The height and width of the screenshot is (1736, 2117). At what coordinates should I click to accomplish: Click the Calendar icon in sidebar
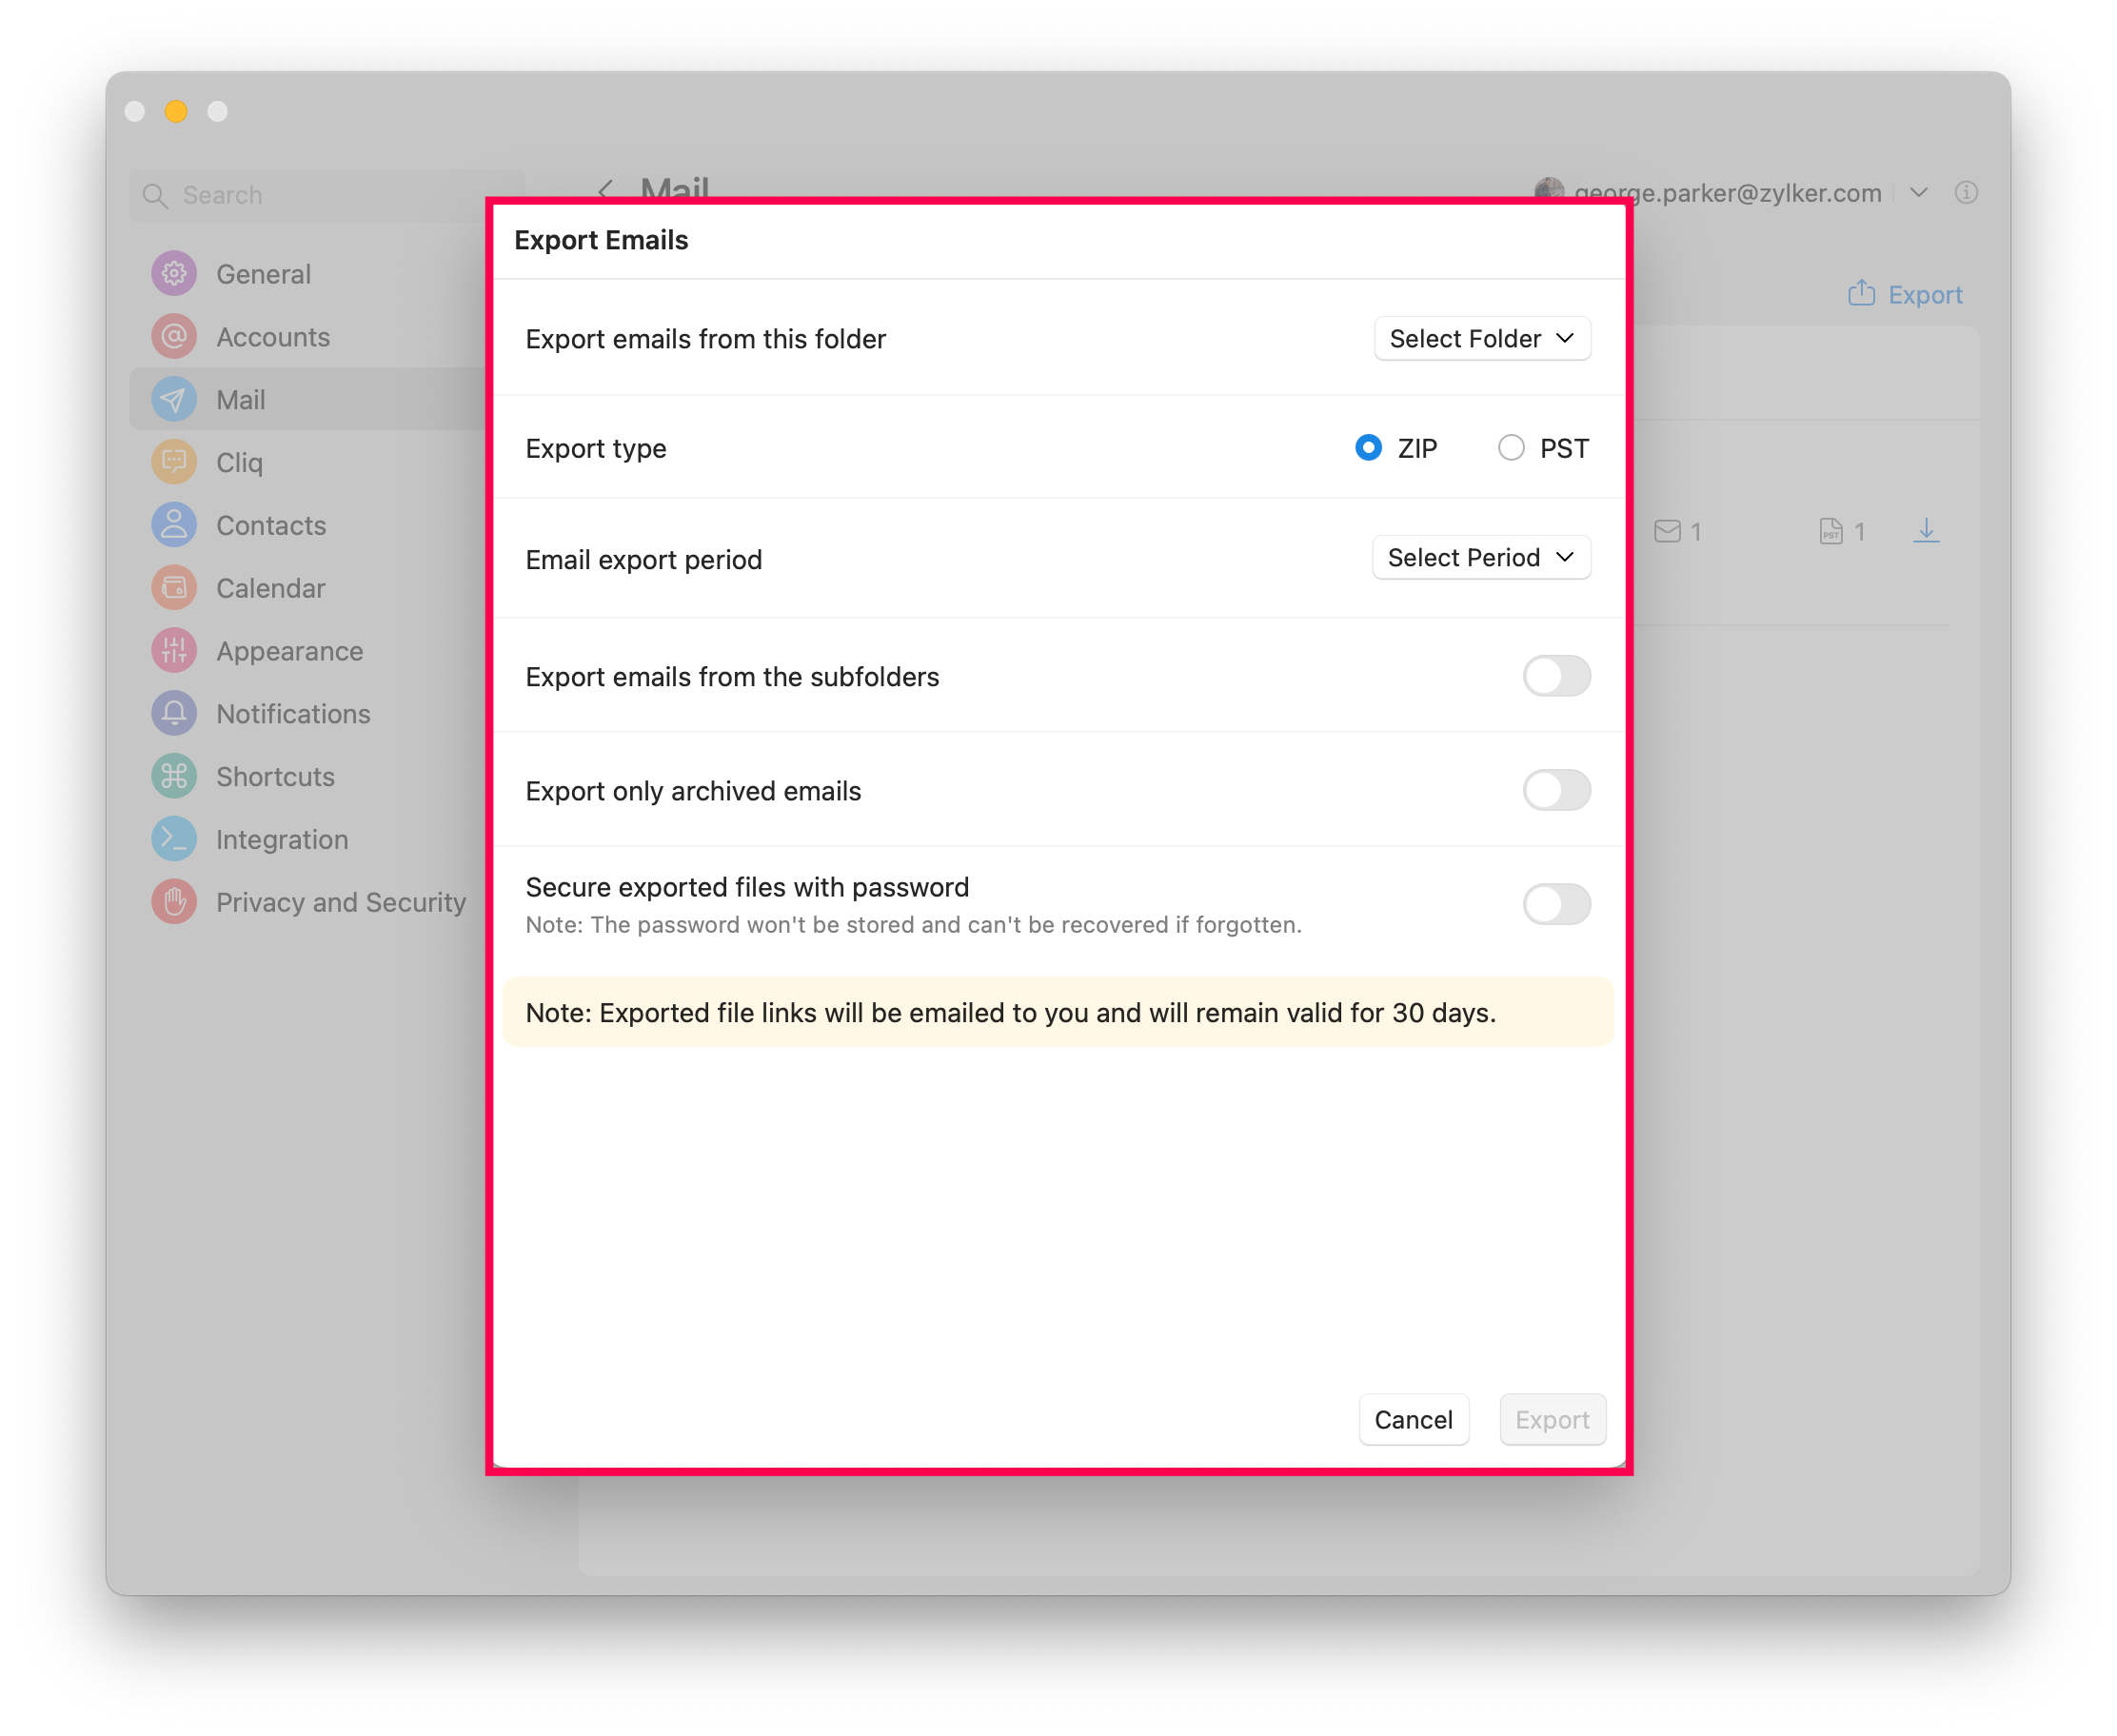click(174, 588)
